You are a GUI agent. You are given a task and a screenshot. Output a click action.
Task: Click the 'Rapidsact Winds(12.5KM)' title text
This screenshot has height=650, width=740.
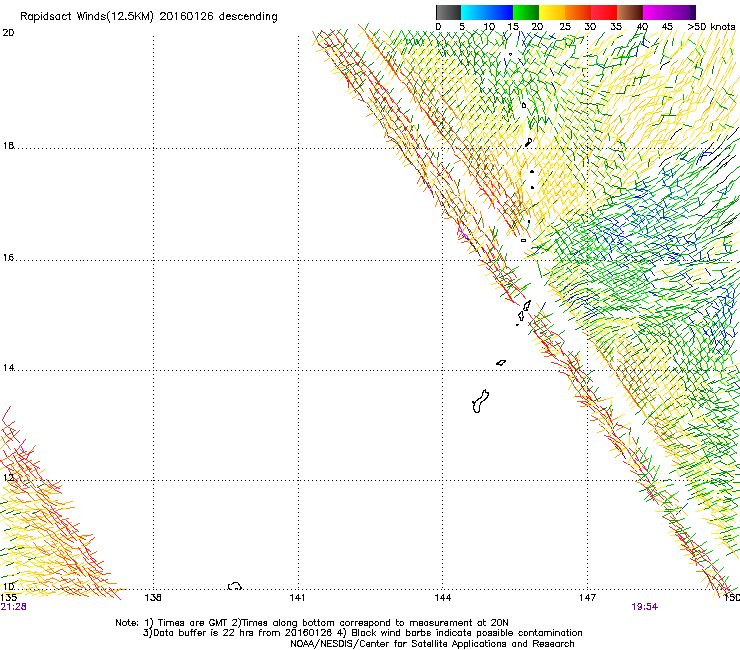tap(87, 17)
